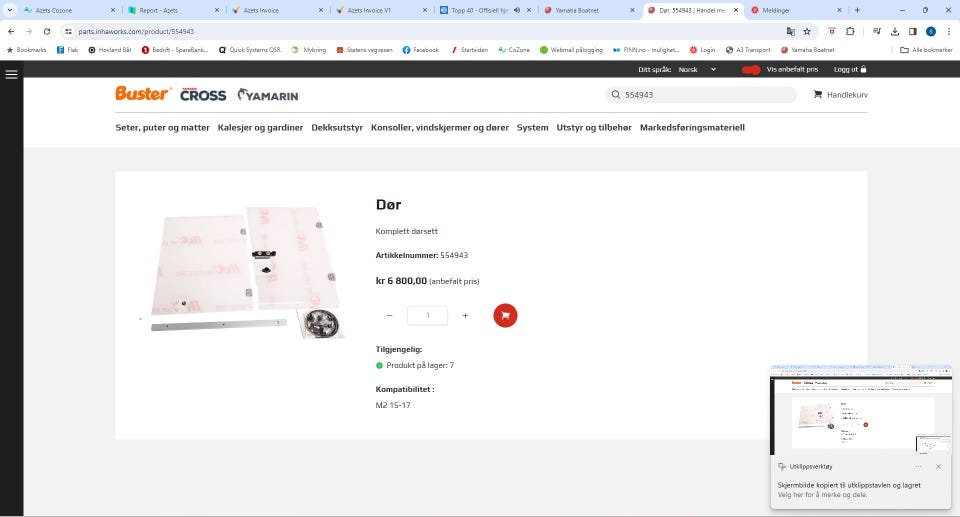Click the Yamarin brand logo
This screenshot has width=960, height=517.
pyautogui.click(x=268, y=95)
